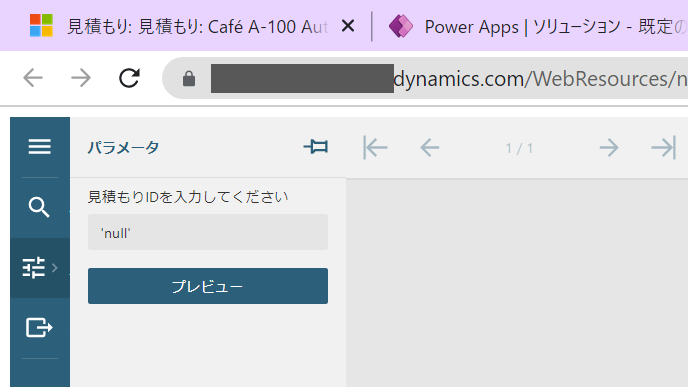Jump to last report page
The width and height of the screenshot is (688, 387).
pos(663,147)
